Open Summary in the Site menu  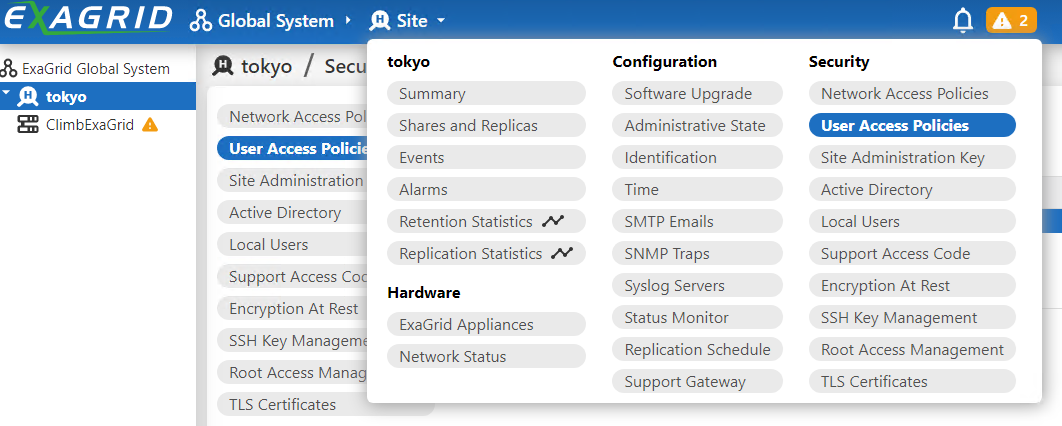(x=486, y=93)
